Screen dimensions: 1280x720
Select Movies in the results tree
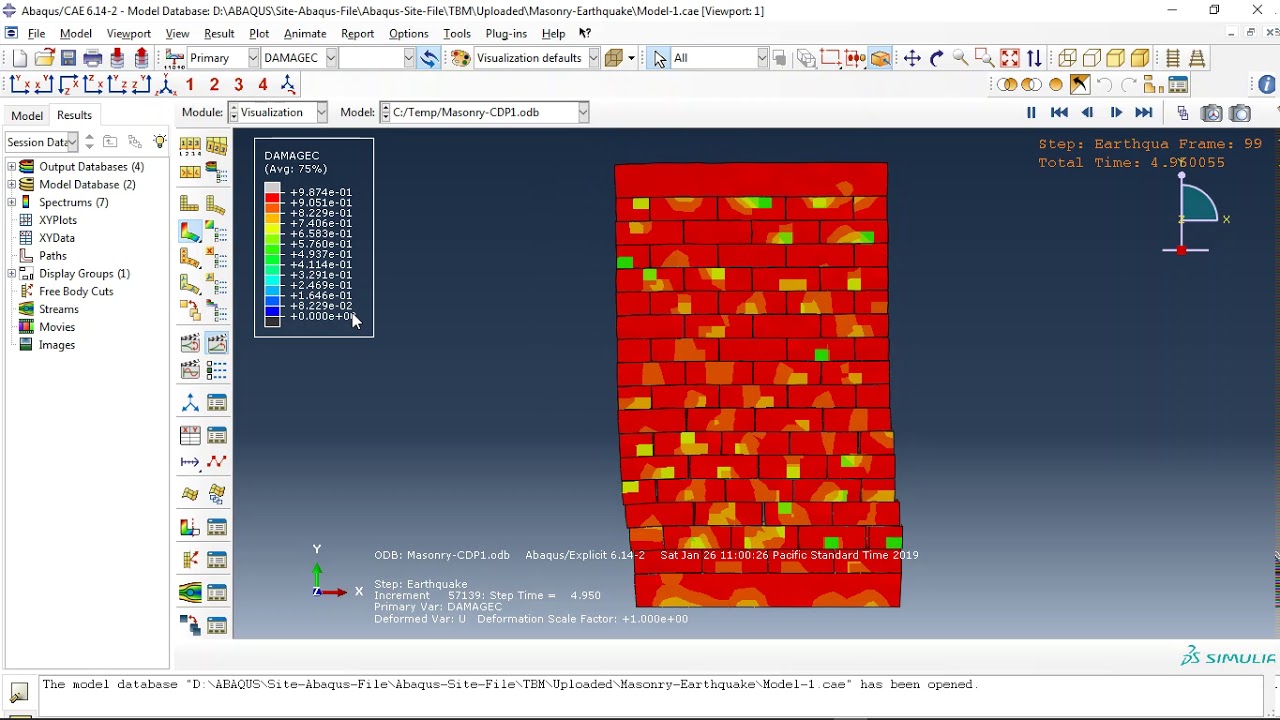(x=57, y=327)
